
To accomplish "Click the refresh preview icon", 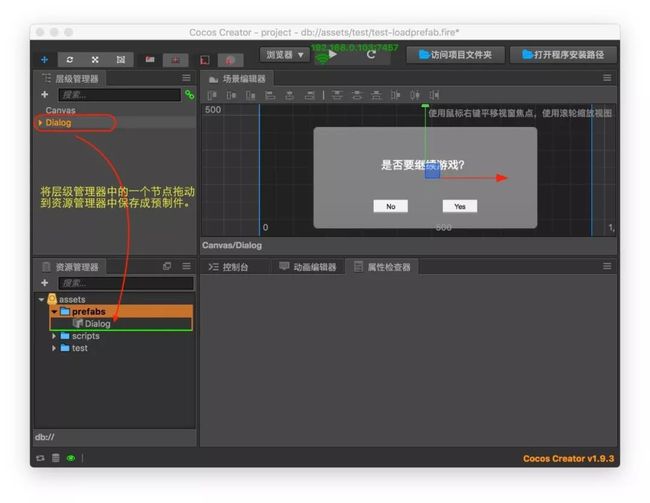I will click(x=371, y=54).
